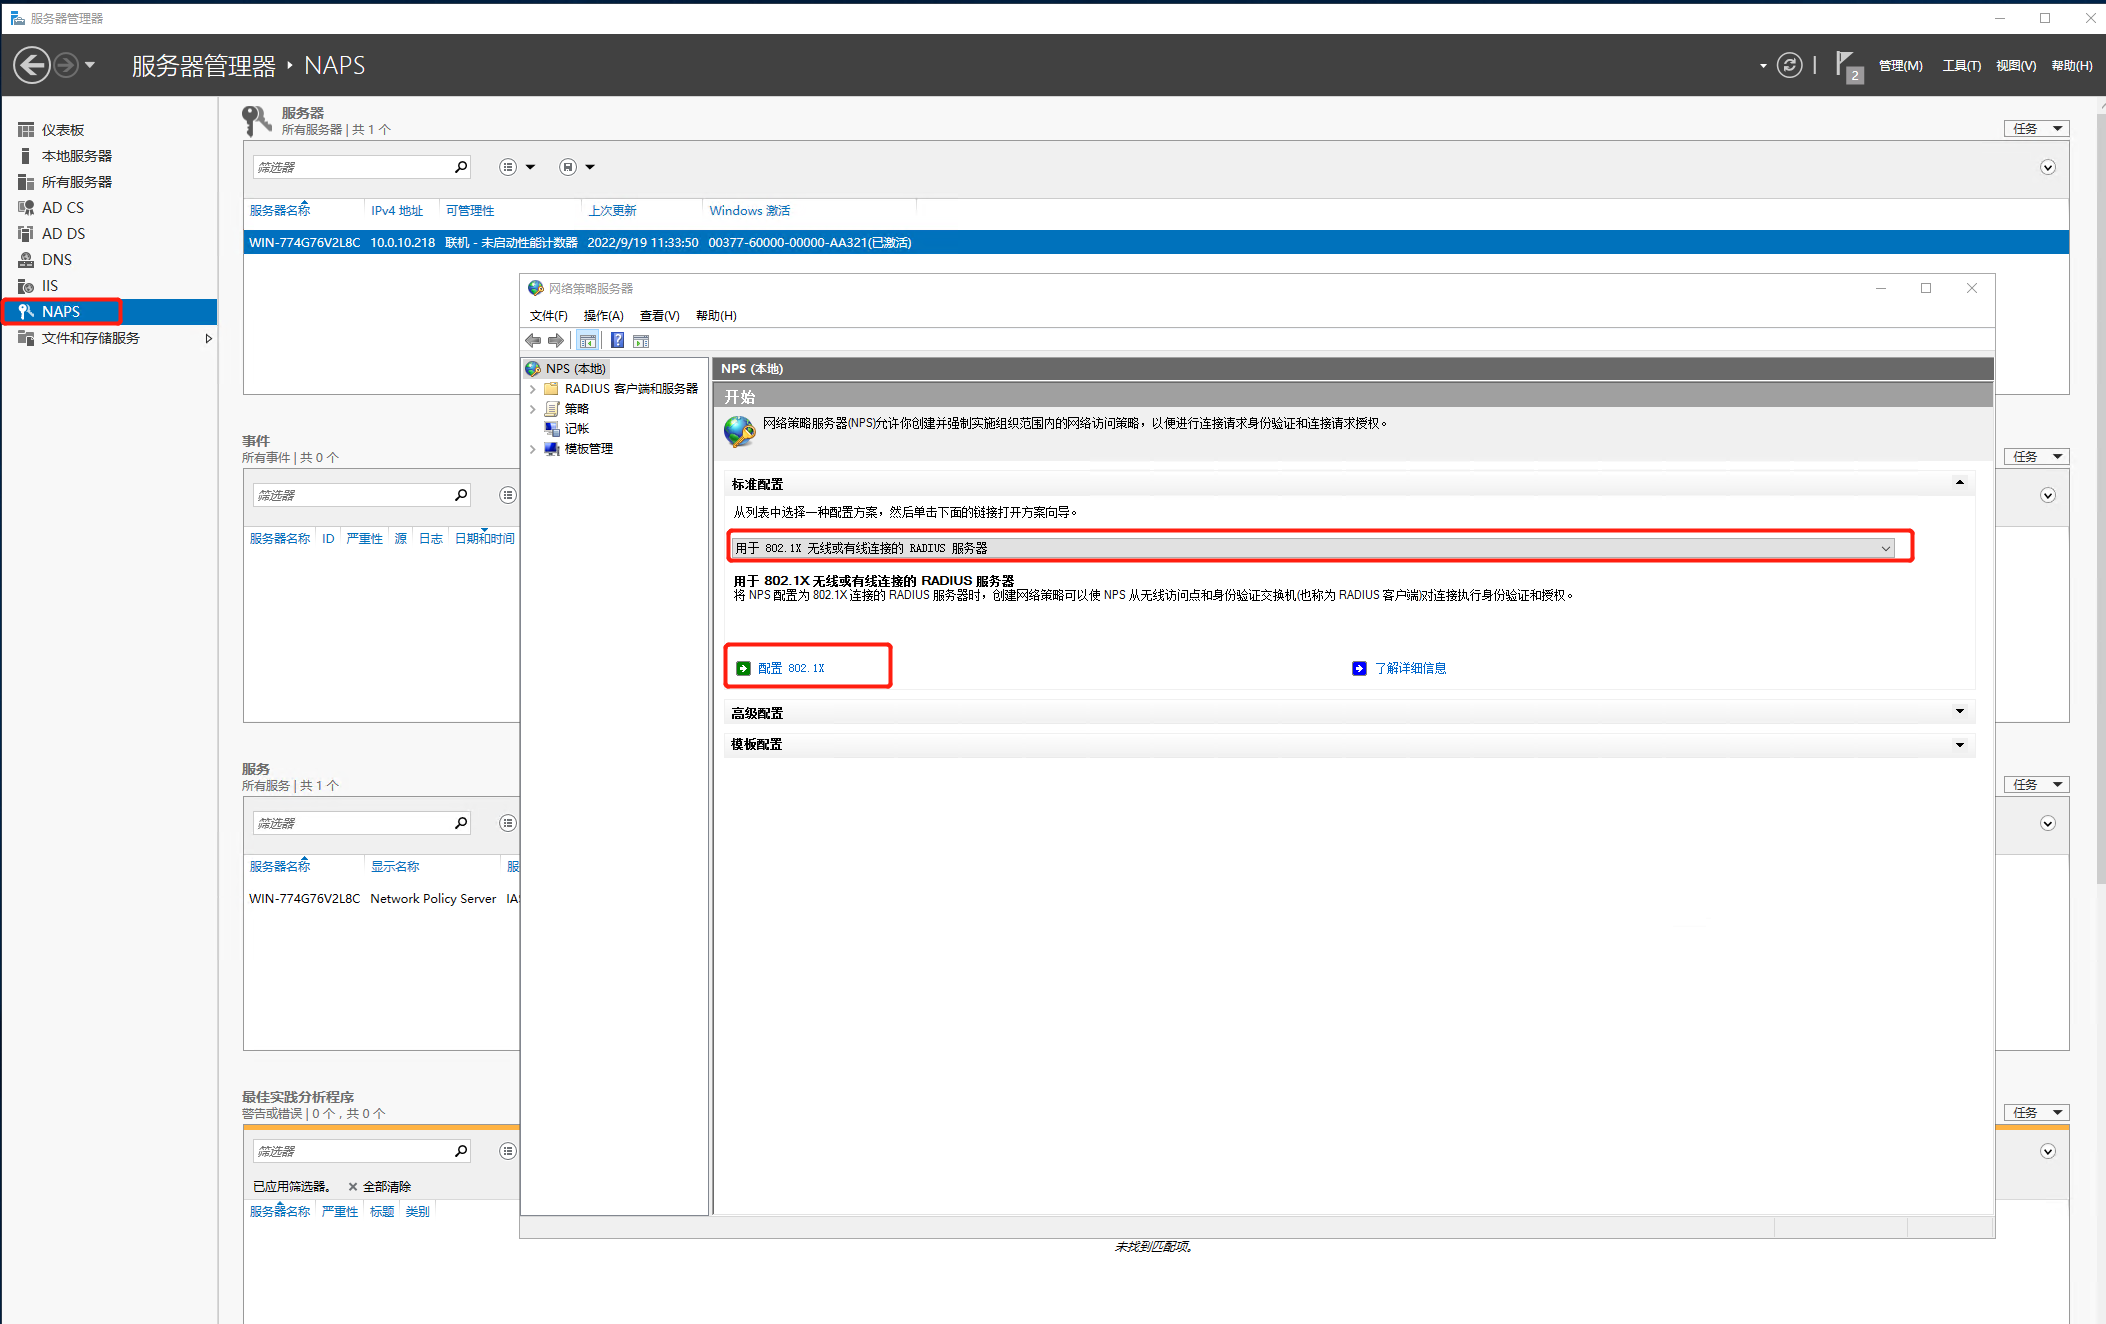Screen dimensions: 2106x1324
Task: Open the 任务 dropdown in best practices tile
Action: pos(2036,1113)
